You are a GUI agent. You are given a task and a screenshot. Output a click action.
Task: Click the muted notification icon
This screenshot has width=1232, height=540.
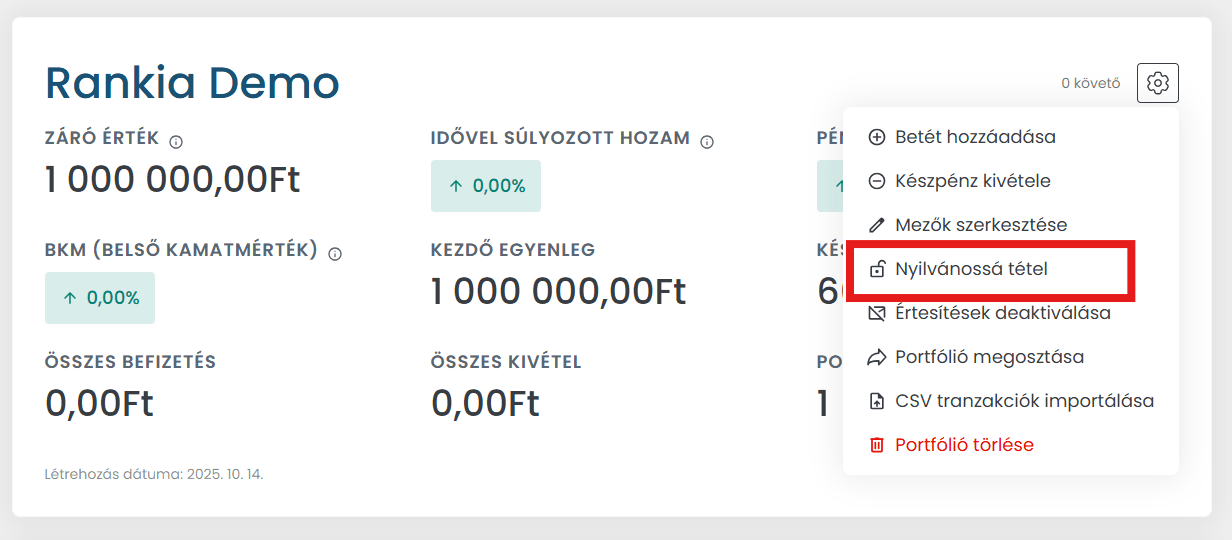click(877, 313)
